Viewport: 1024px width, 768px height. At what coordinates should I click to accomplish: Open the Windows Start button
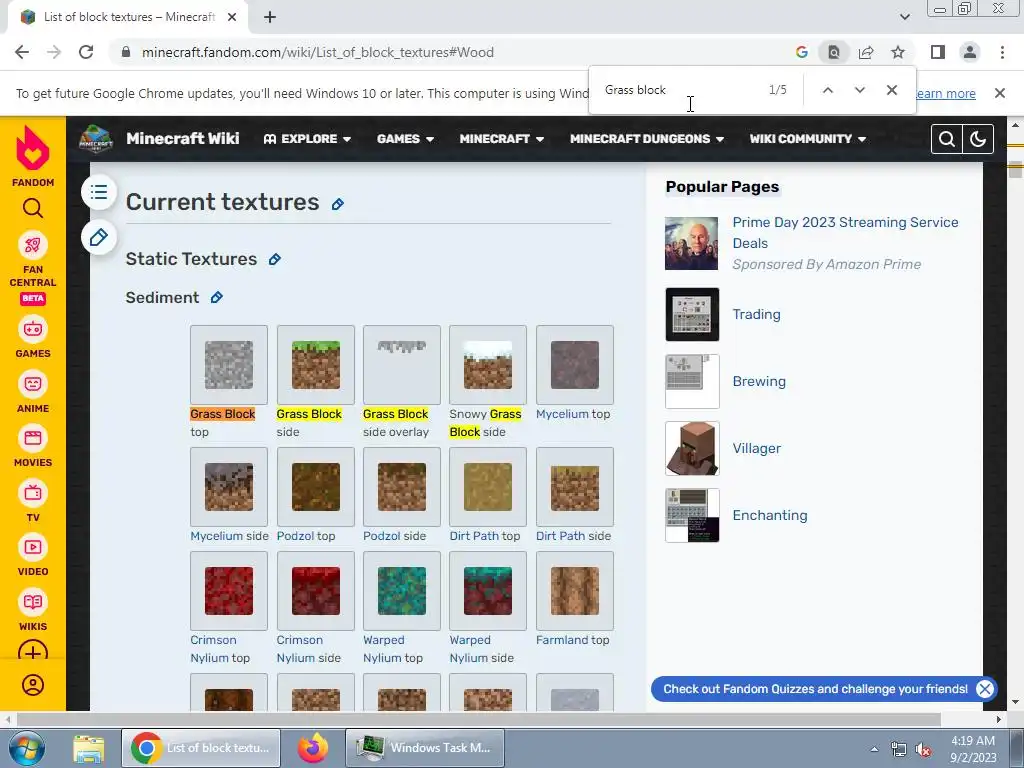tap(26, 748)
